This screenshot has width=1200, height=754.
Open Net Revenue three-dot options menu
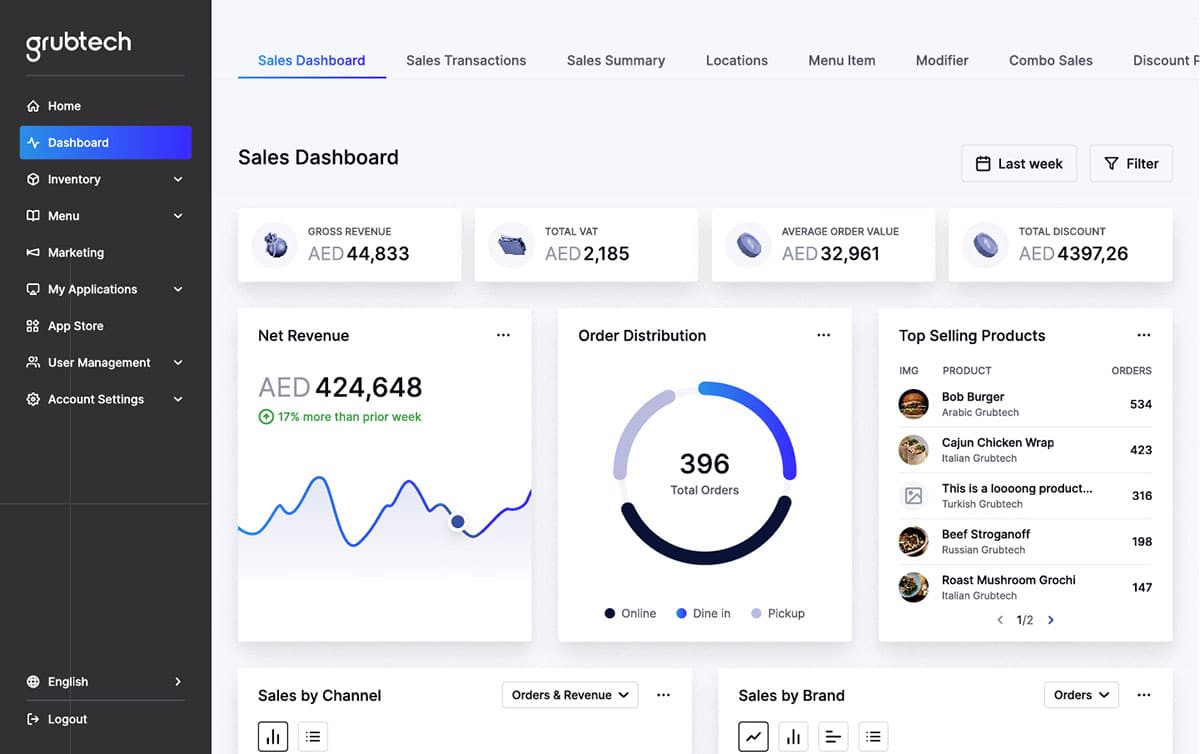coord(503,336)
